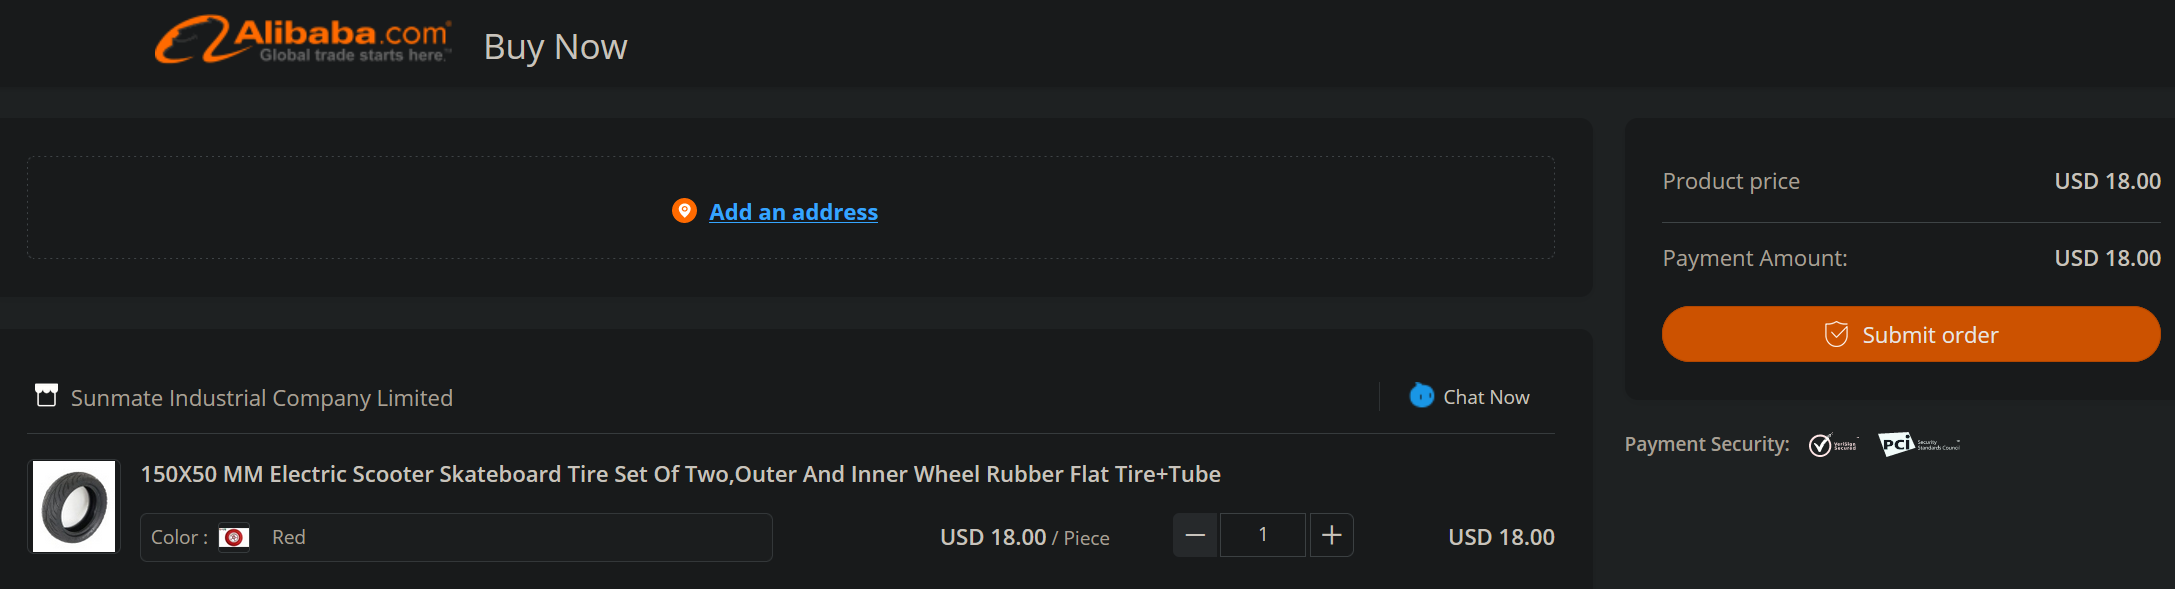Increase quantity with the plus button

1331,535
